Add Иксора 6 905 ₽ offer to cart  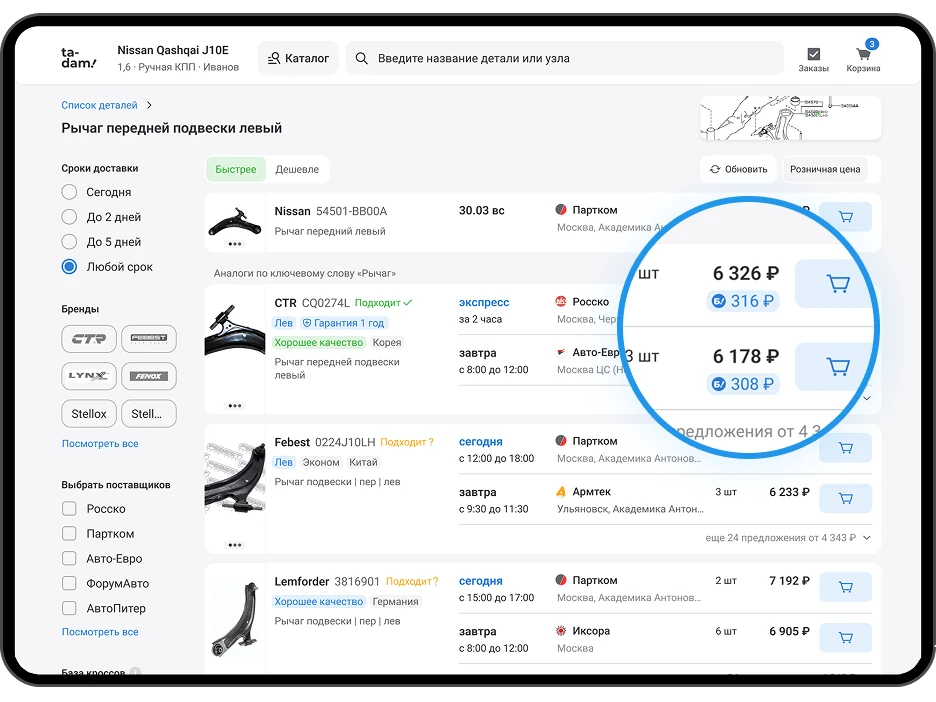(845, 638)
